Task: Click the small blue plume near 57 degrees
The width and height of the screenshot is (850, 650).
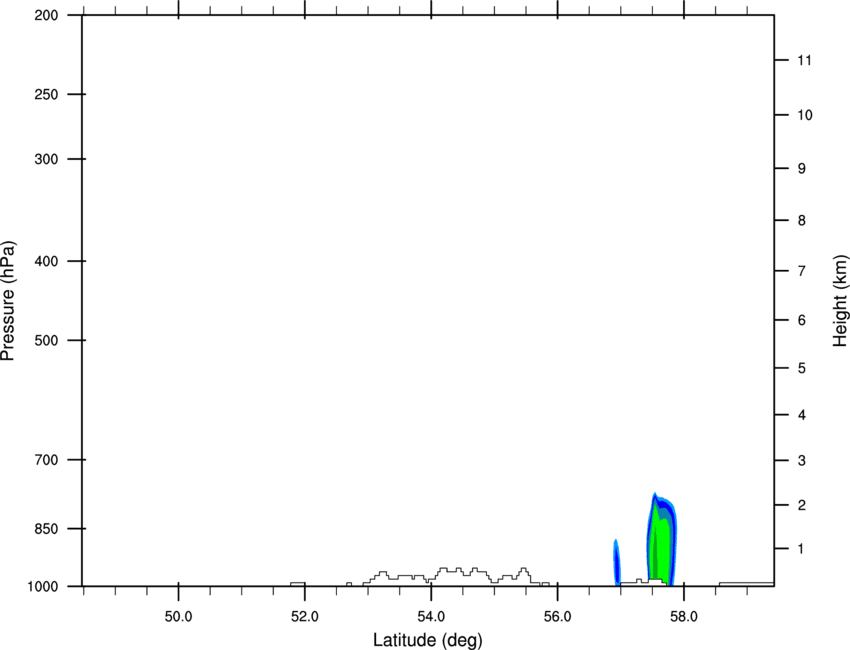Action: tap(617, 562)
